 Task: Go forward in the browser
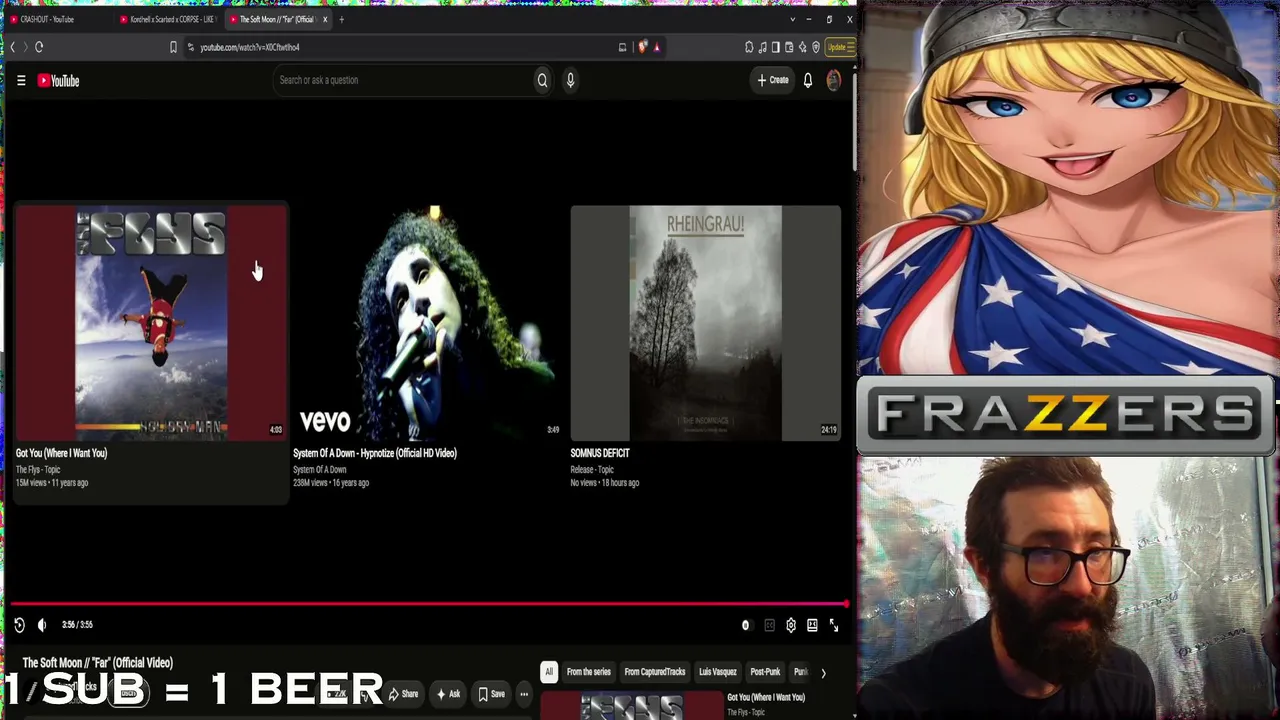[x=25, y=47]
